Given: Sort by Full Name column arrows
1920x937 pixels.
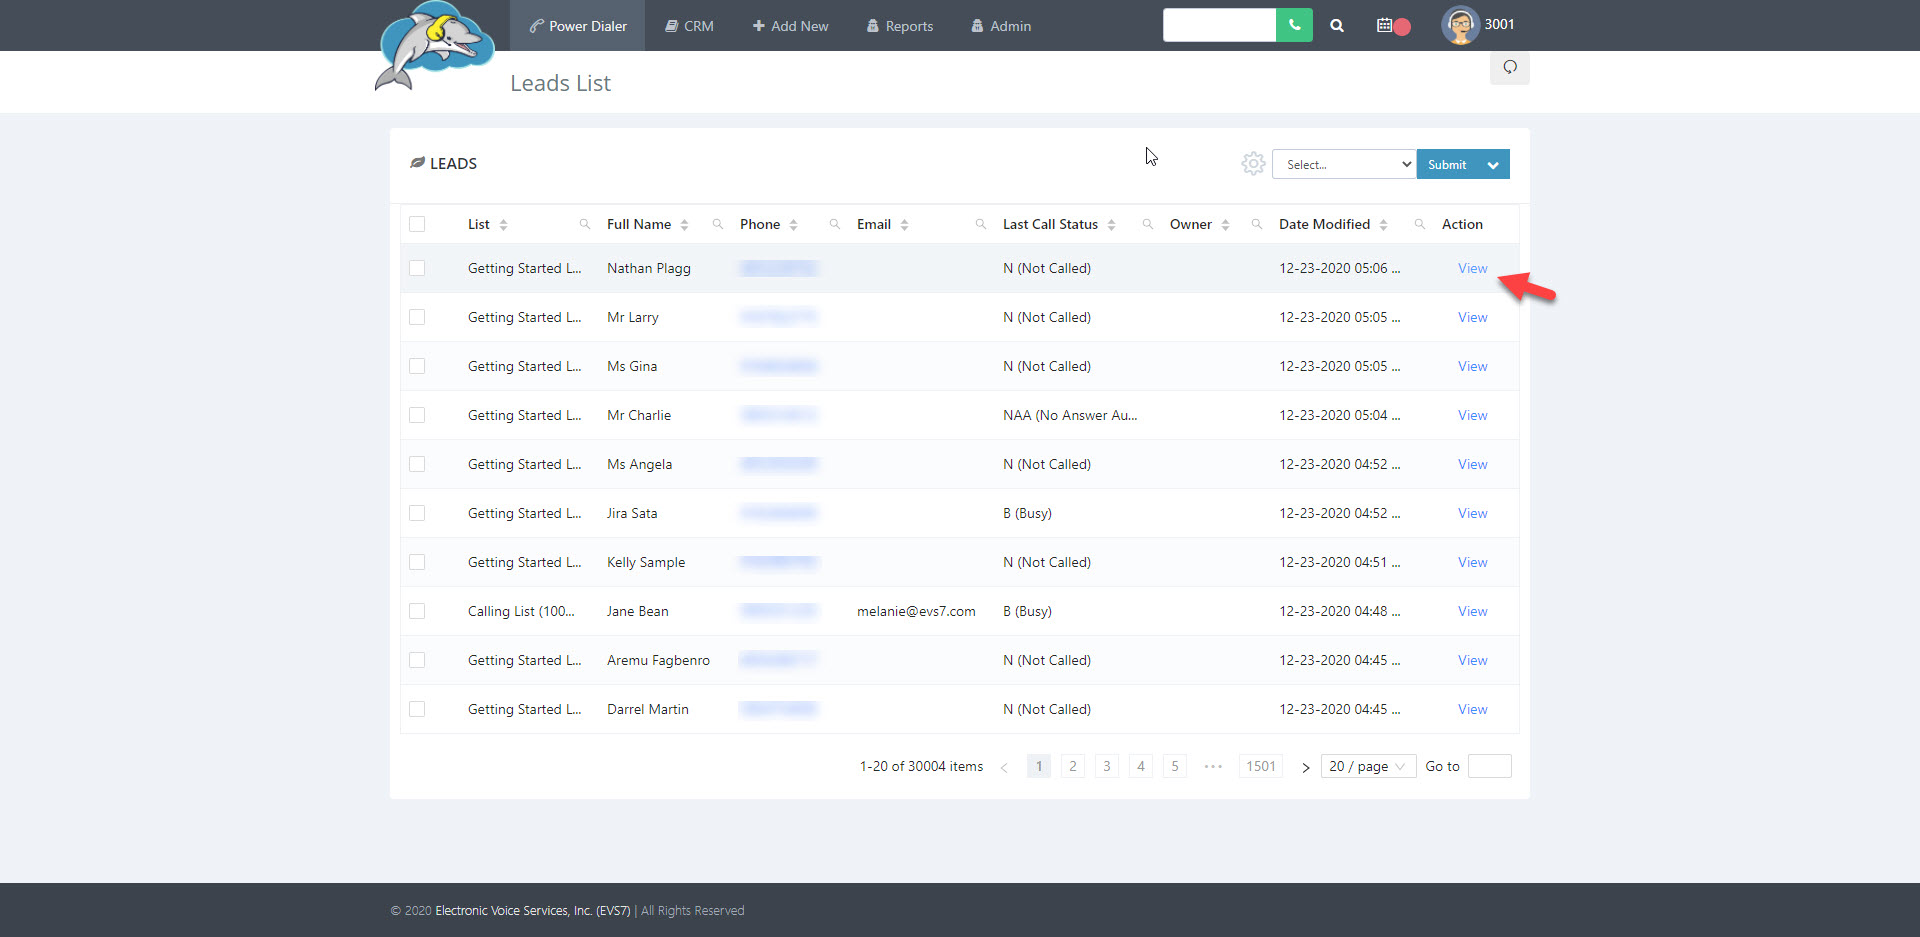Looking at the screenshot, I should (684, 225).
